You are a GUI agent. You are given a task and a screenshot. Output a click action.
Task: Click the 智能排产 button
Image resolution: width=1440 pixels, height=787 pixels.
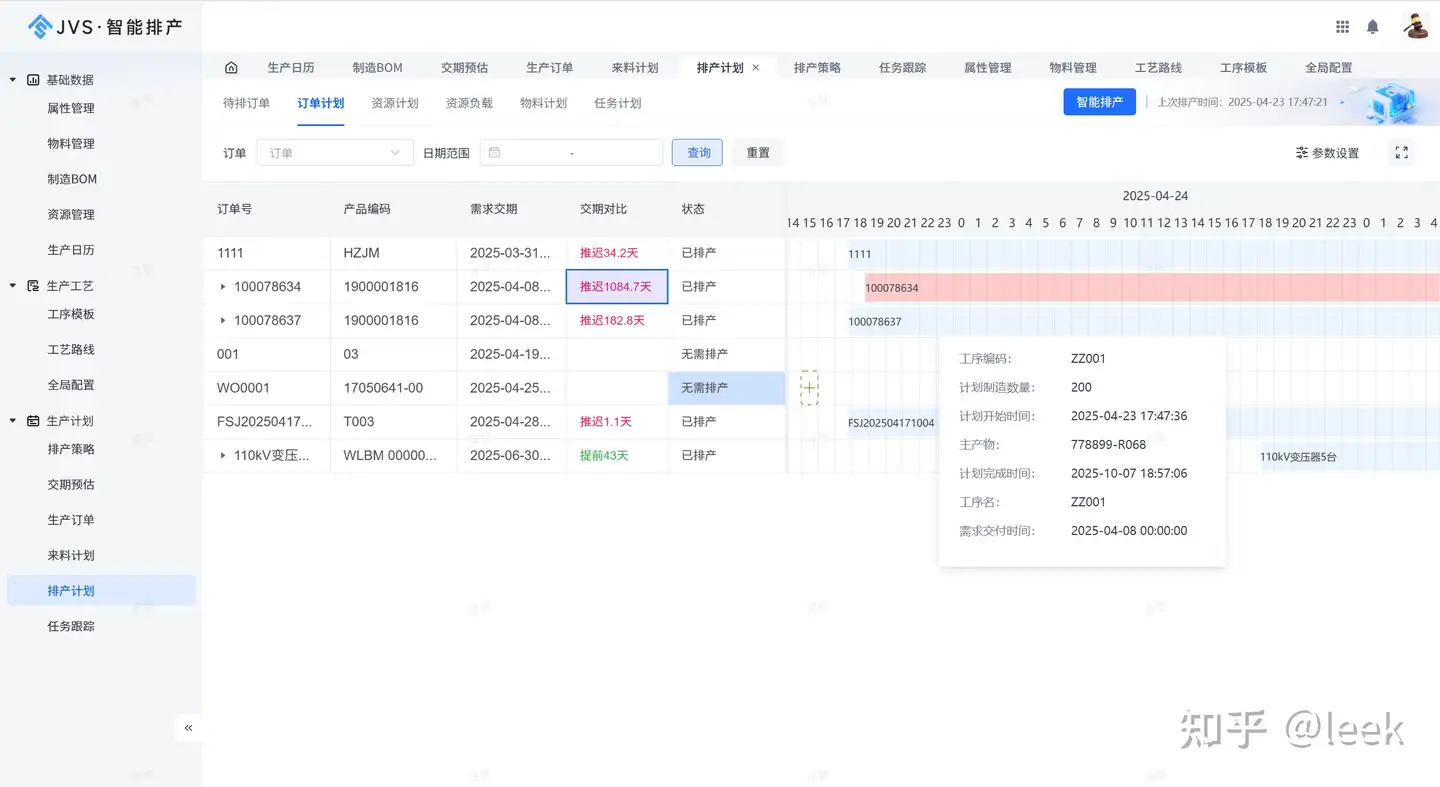click(x=1098, y=102)
